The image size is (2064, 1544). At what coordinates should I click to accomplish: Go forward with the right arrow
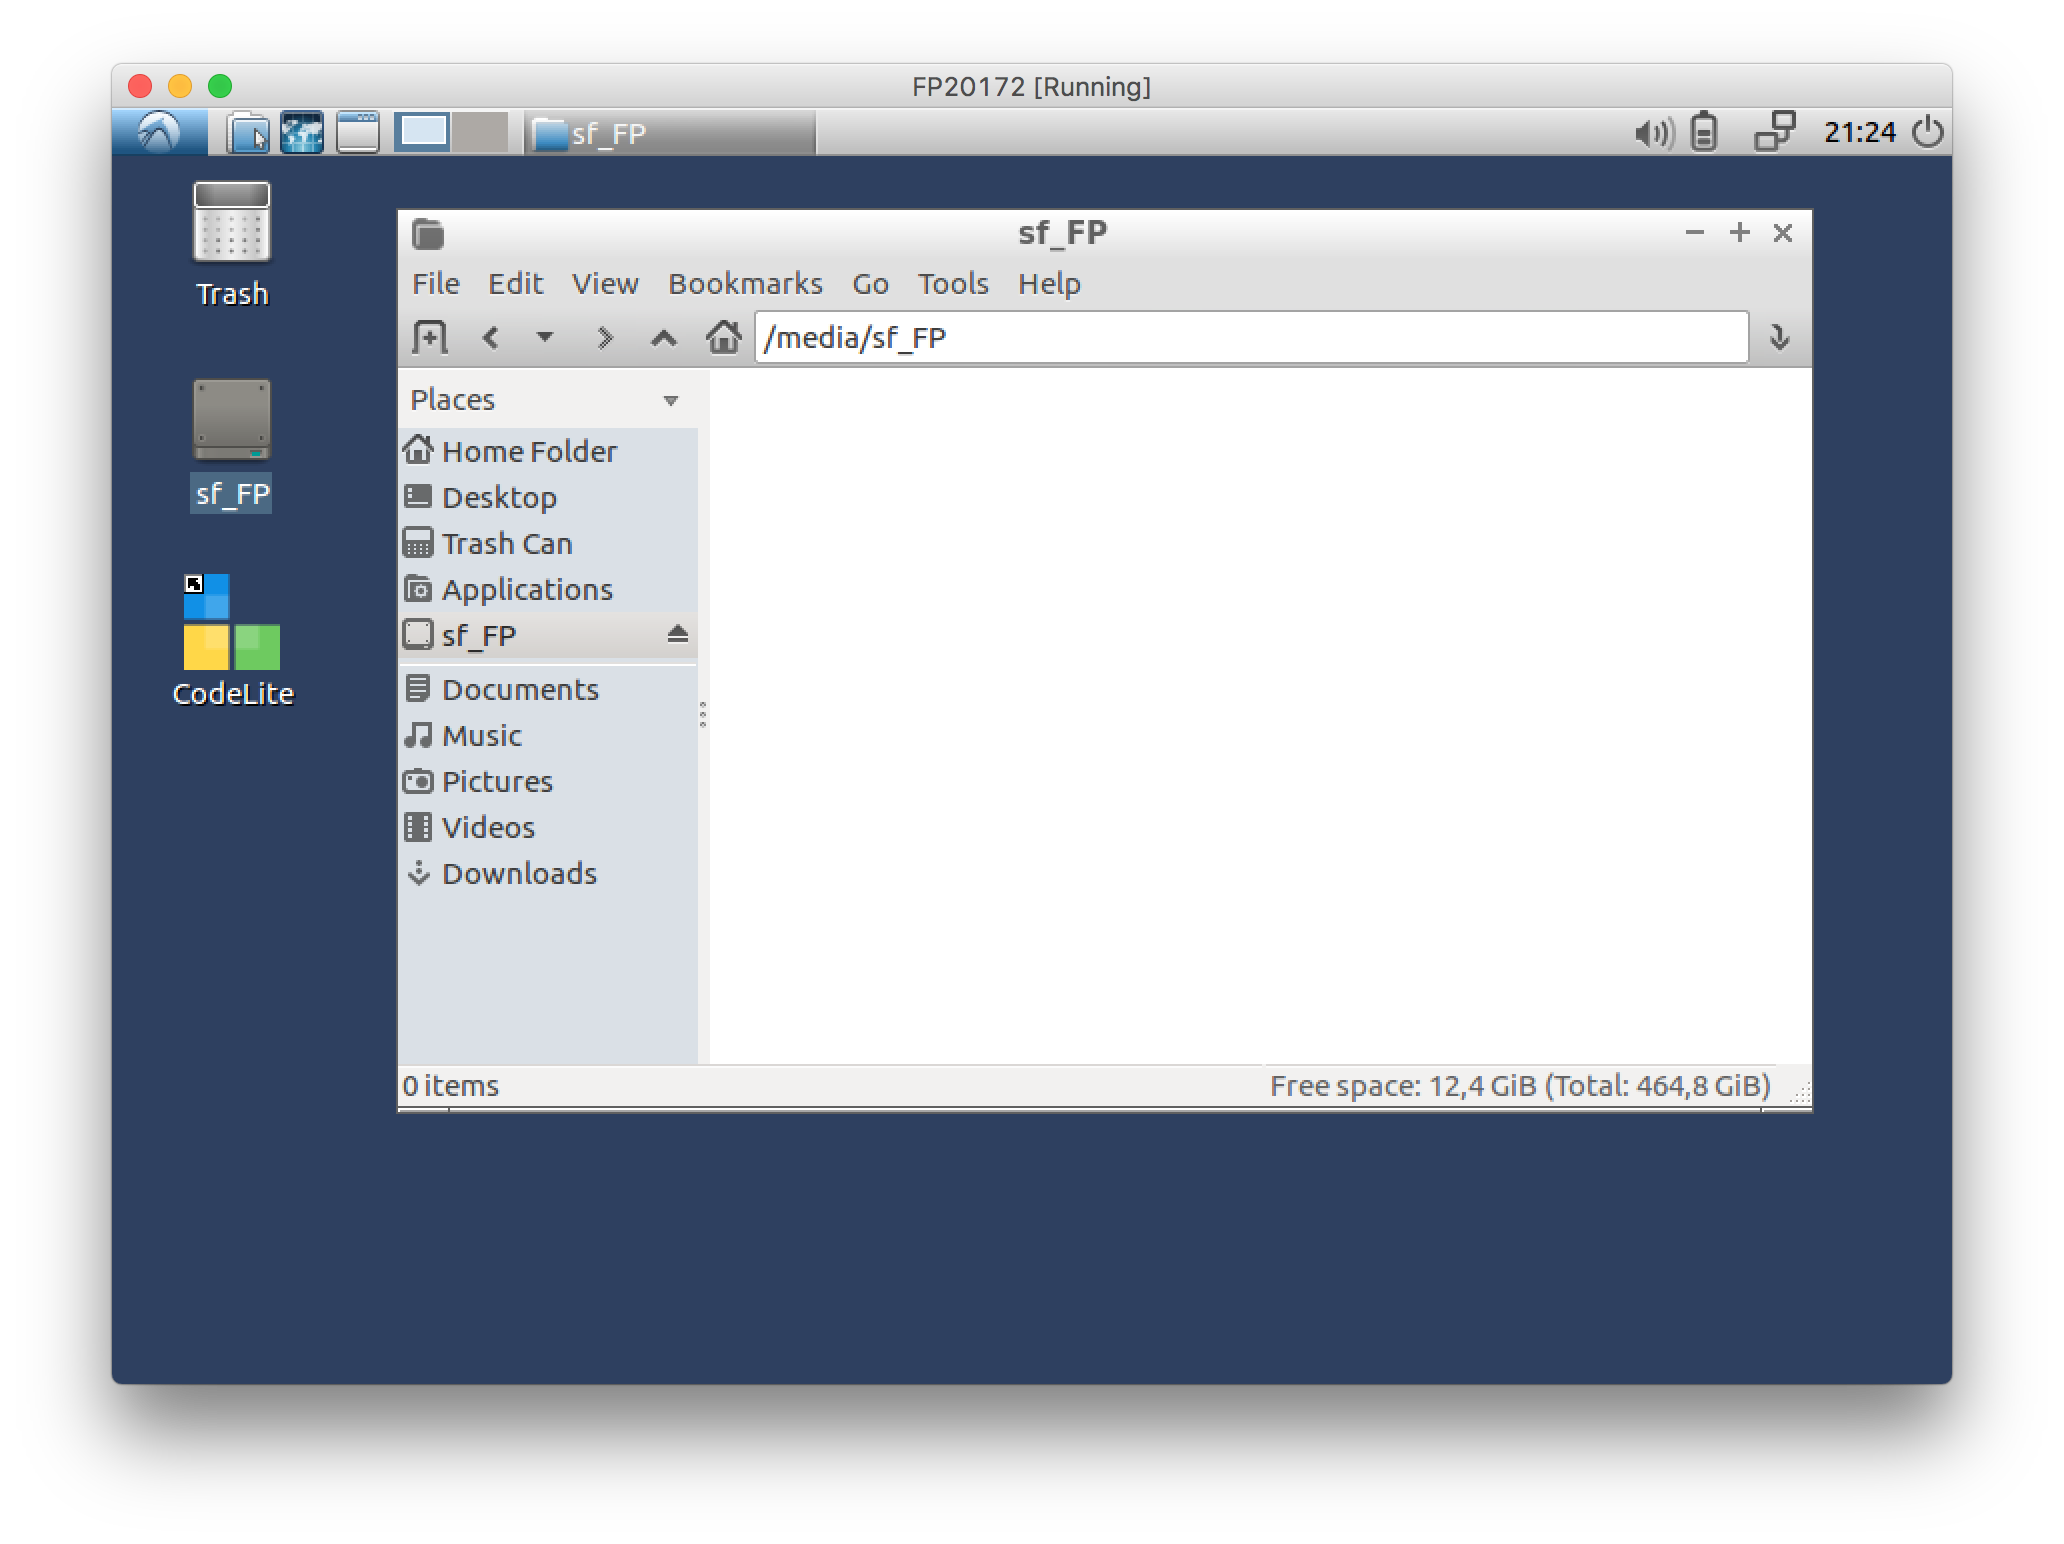tap(604, 337)
